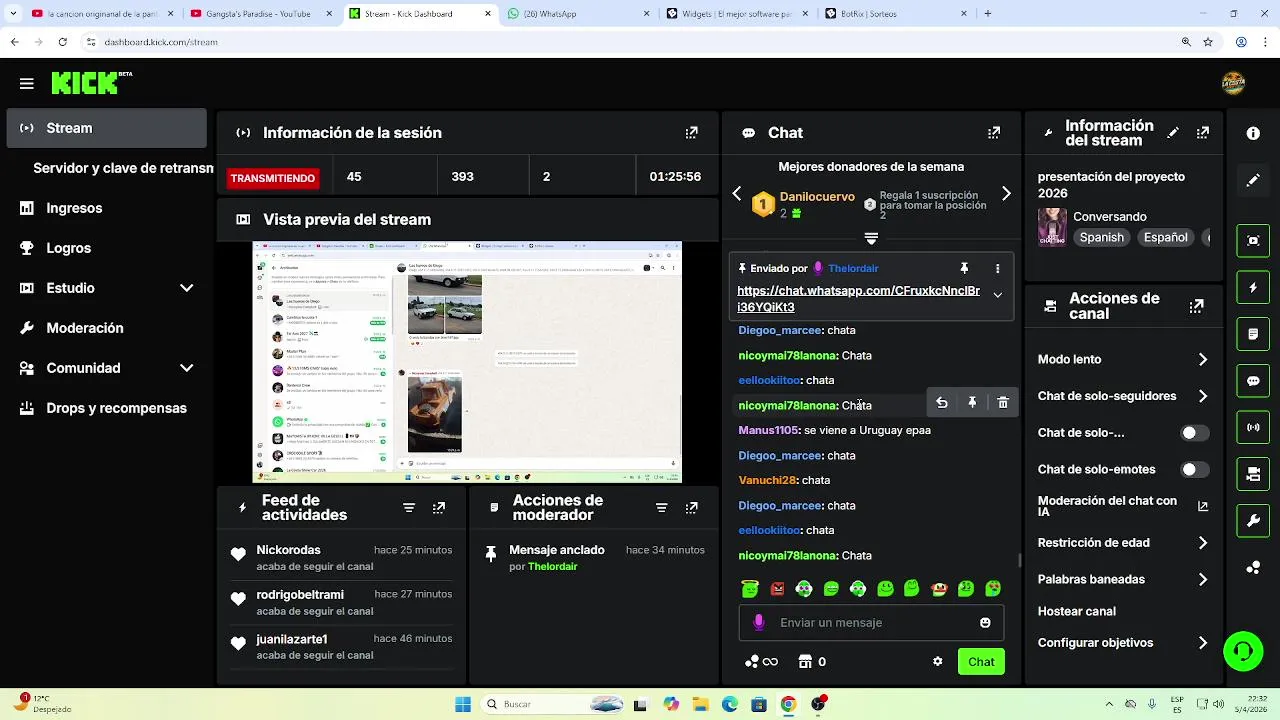This screenshot has height=720, width=1280.
Task: Unpin the pinned WhatsApp message
Action: point(964,269)
